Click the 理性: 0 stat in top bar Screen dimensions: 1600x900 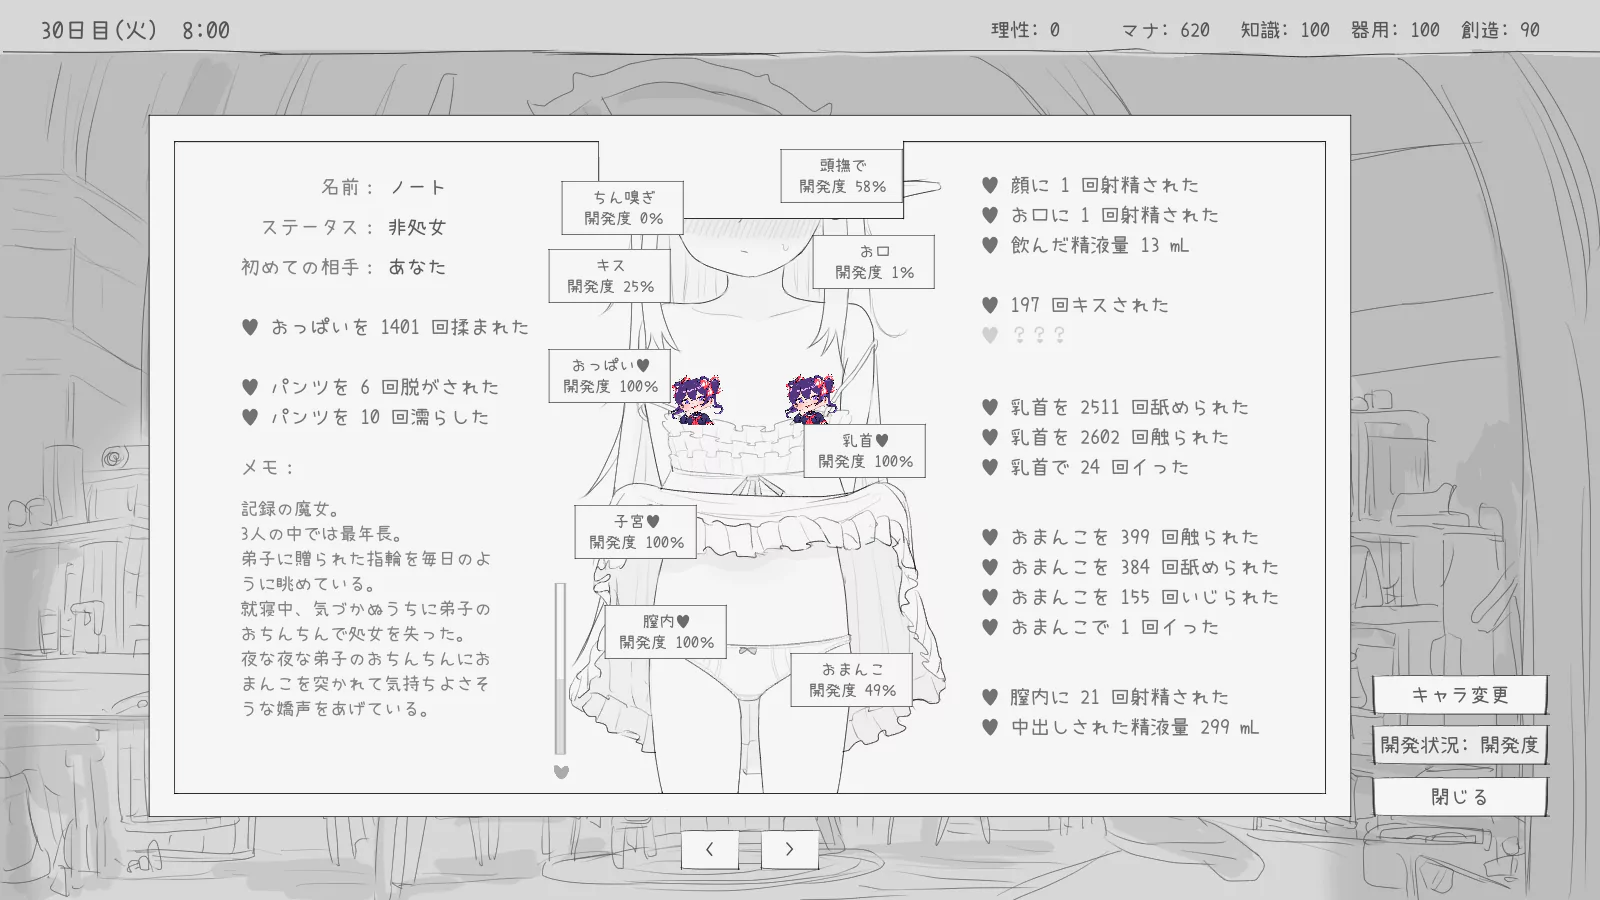(1025, 30)
